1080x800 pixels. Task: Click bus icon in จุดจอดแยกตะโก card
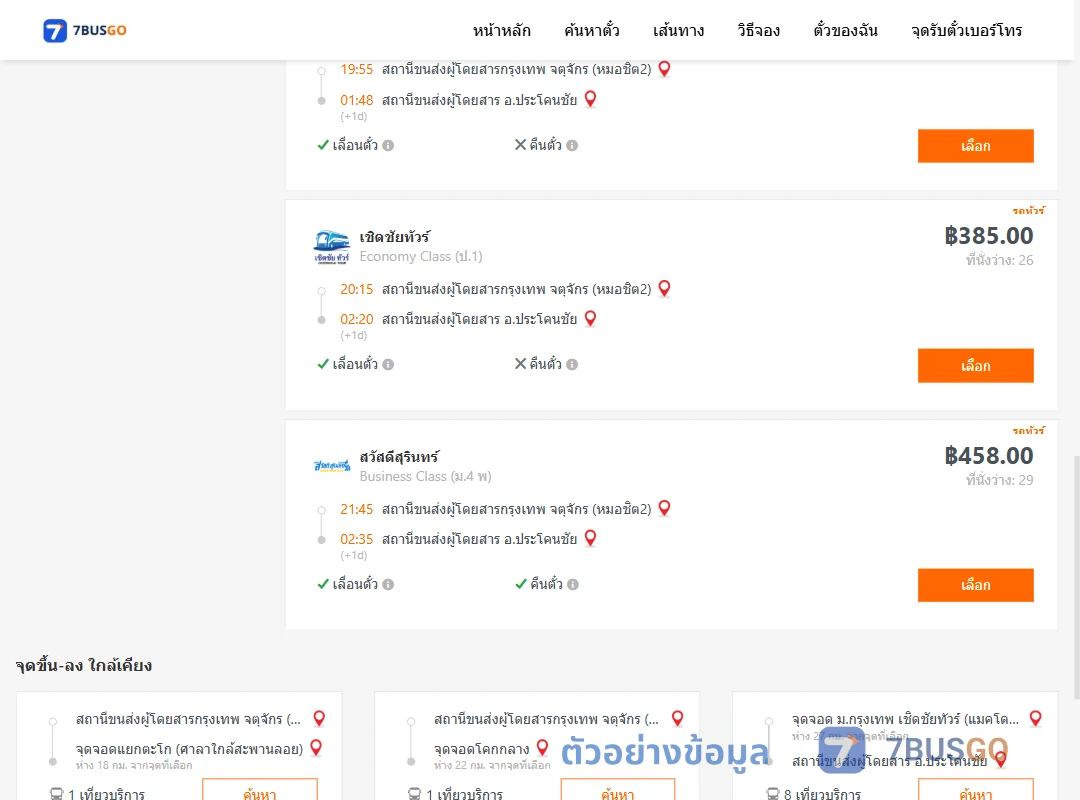click(56, 794)
